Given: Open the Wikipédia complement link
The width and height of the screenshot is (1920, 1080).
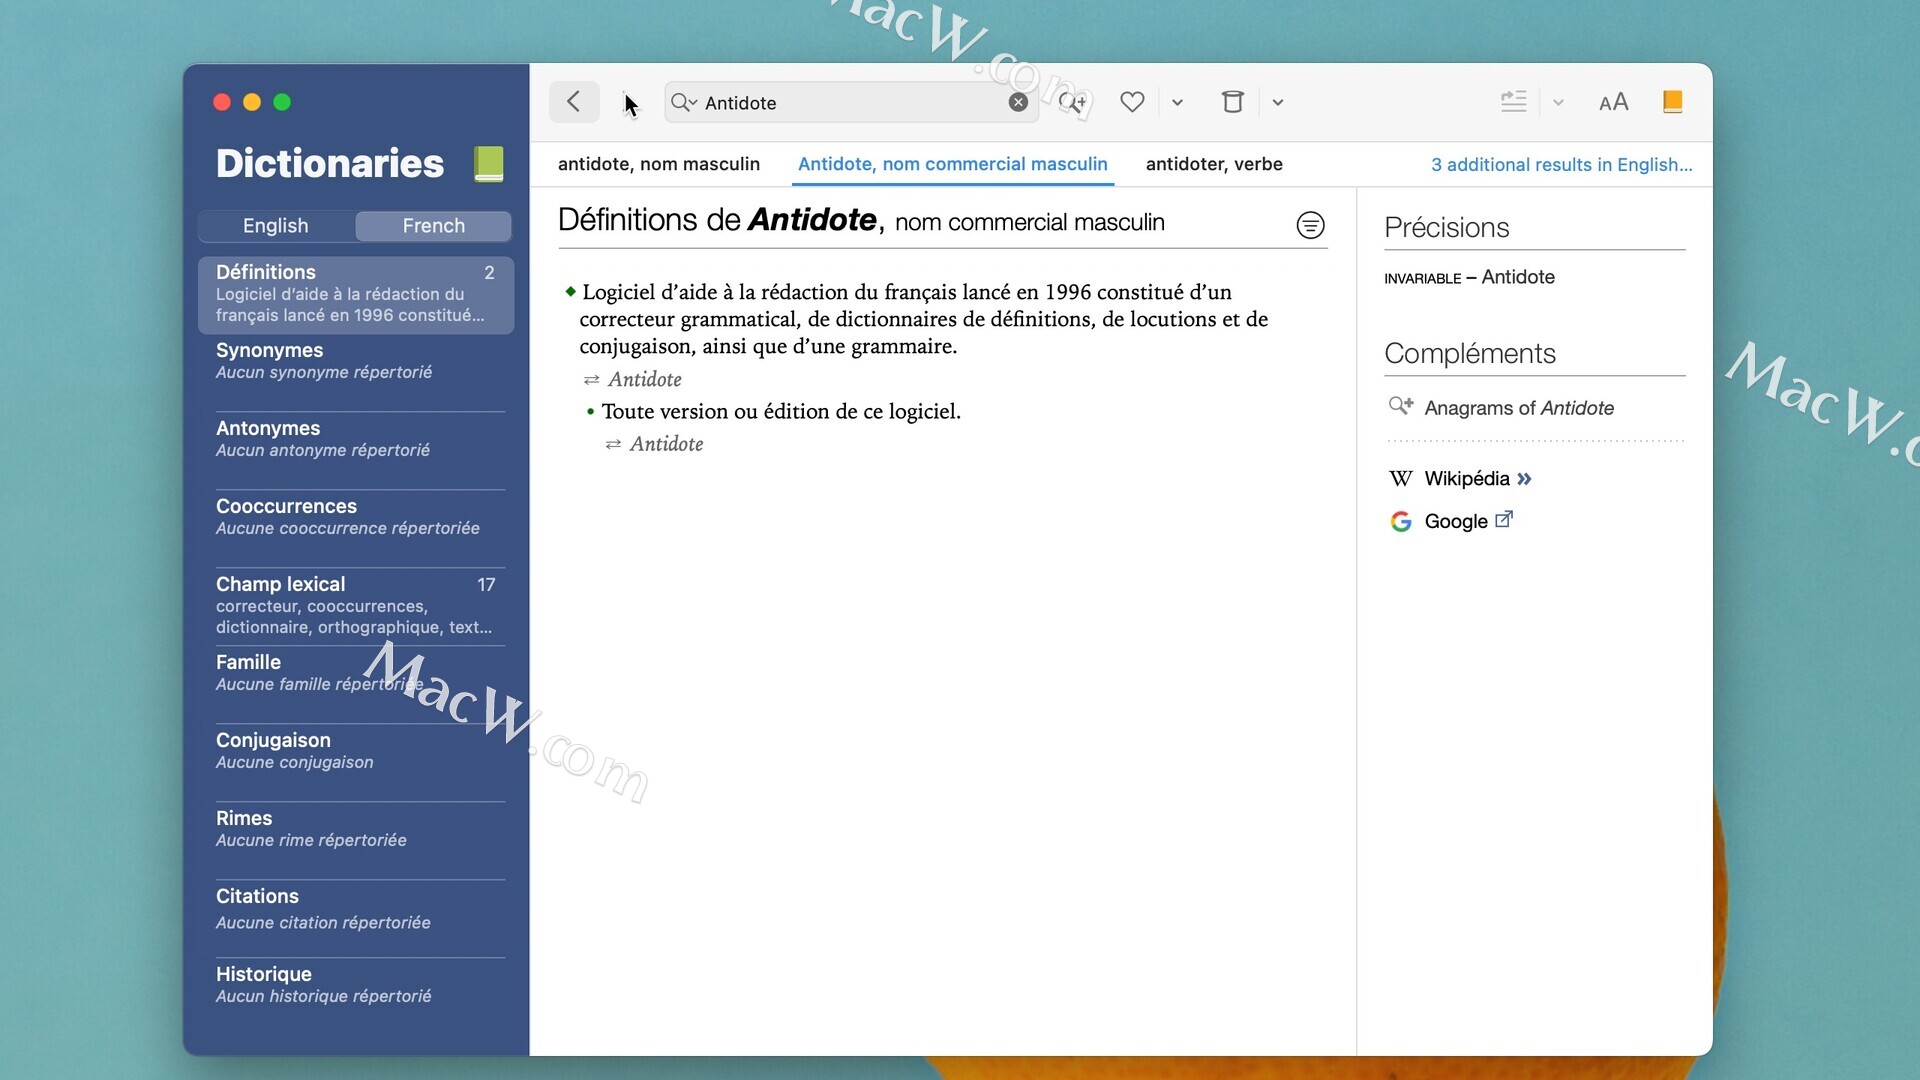Looking at the screenshot, I should click(1466, 479).
